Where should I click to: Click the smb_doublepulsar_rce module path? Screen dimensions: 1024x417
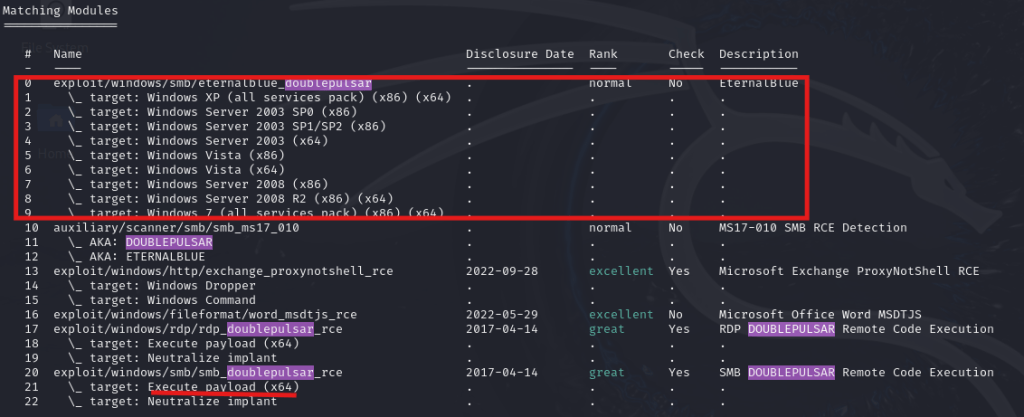coord(198,373)
